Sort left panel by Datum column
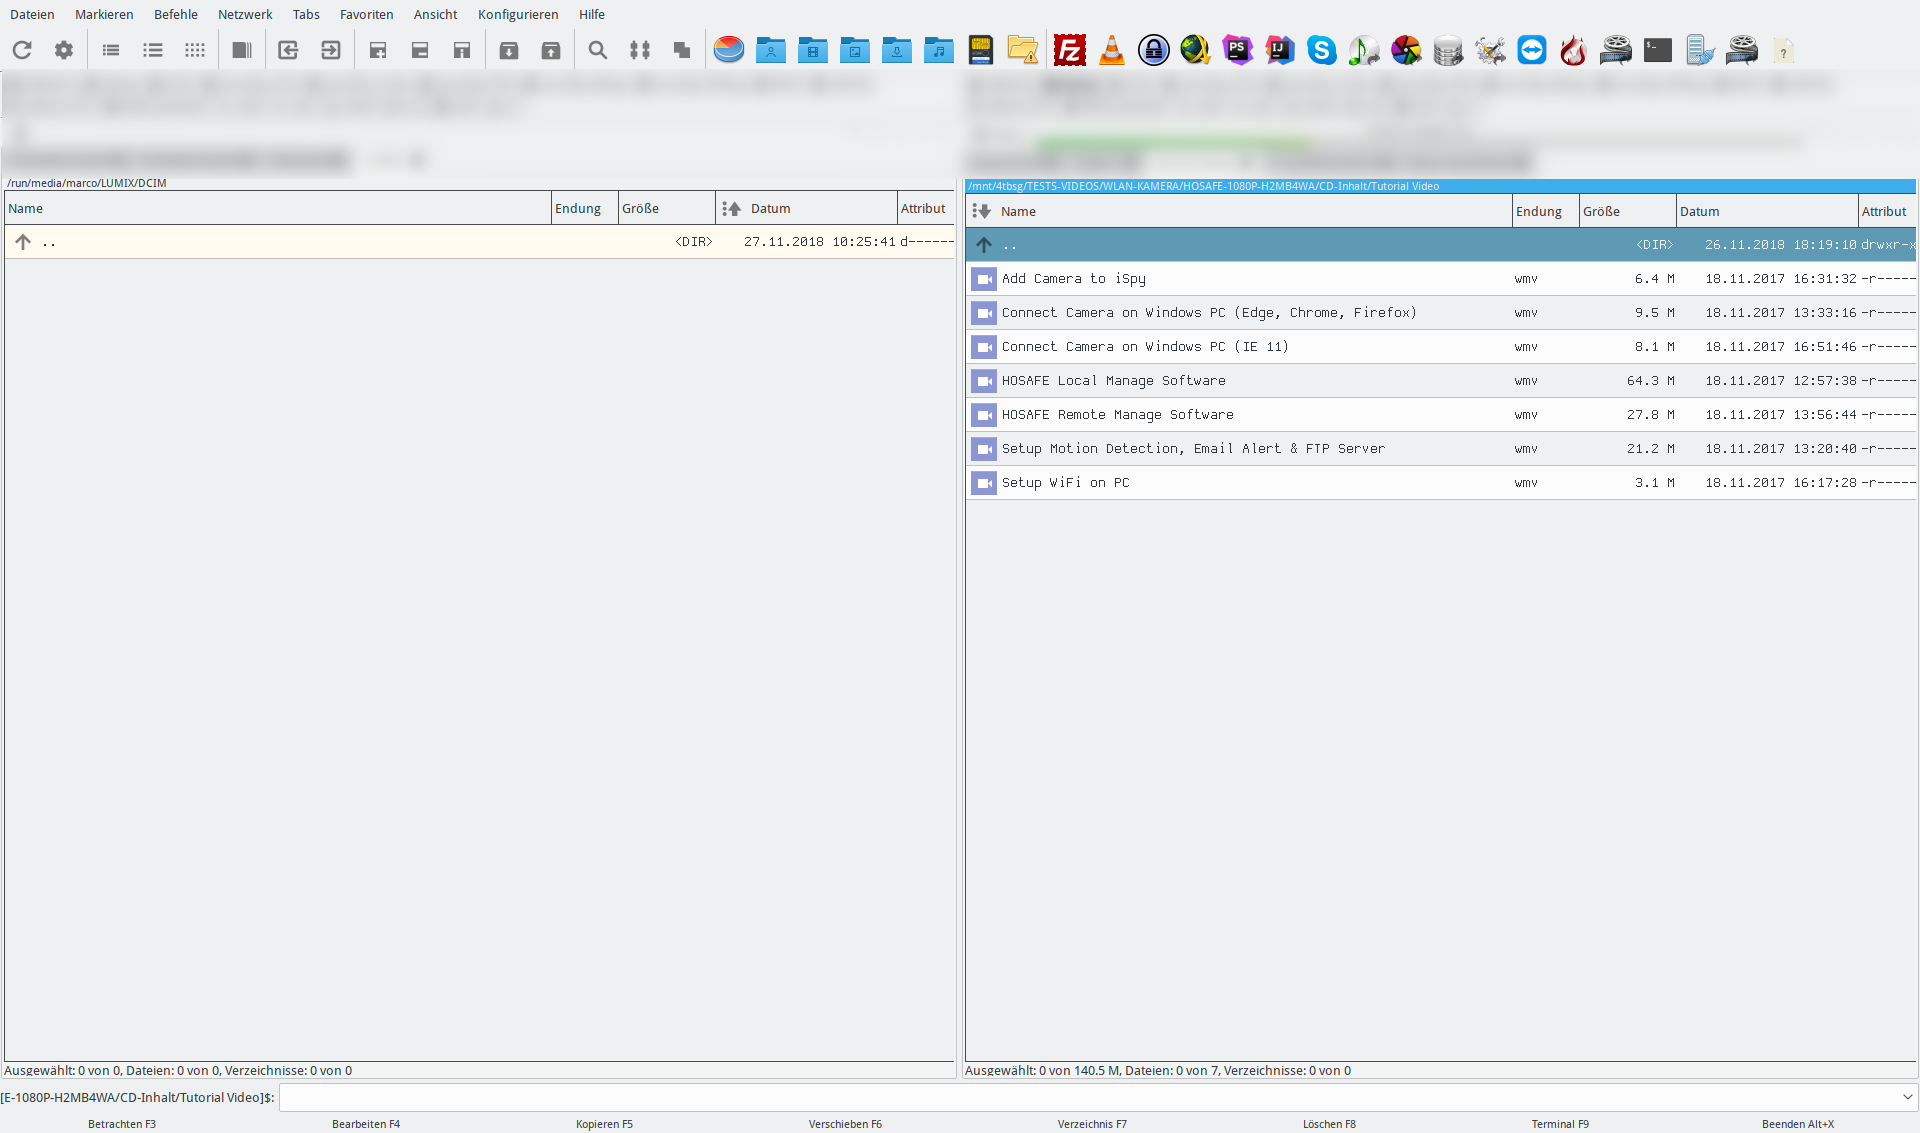Viewport: 1920px width, 1133px height. tap(807, 208)
